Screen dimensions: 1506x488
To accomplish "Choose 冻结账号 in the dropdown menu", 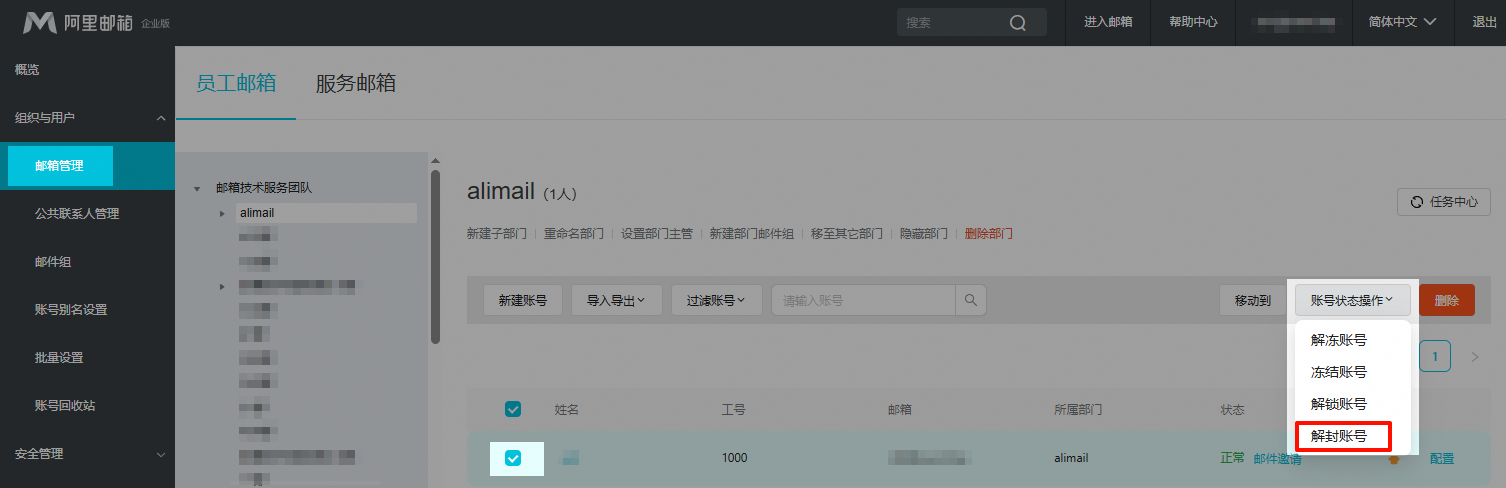I will 1338,372.
